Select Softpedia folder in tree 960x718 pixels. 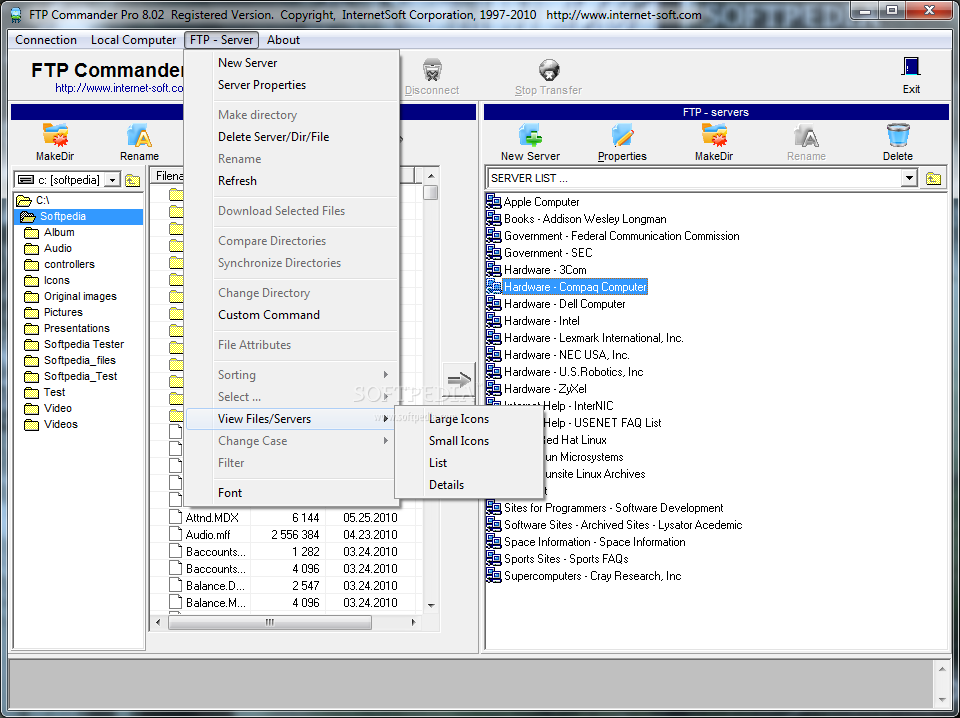pyautogui.click(x=62, y=216)
